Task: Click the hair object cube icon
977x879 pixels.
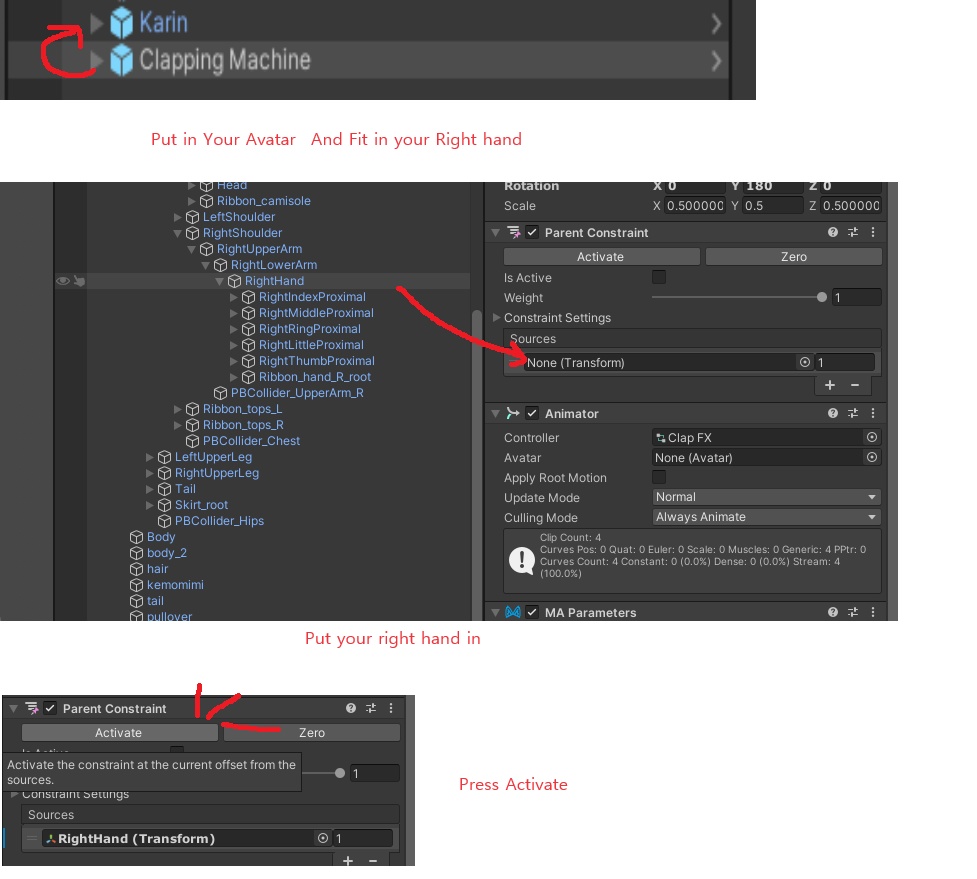Action: tap(136, 569)
